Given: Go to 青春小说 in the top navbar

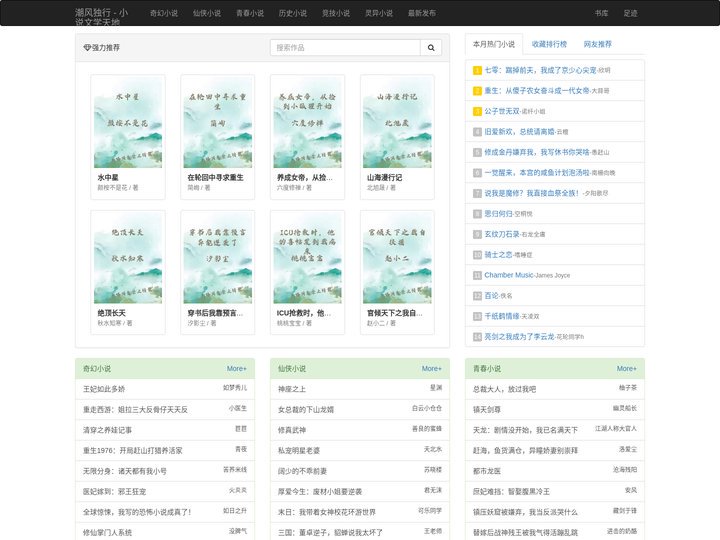Looking at the screenshot, I should [250, 13].
